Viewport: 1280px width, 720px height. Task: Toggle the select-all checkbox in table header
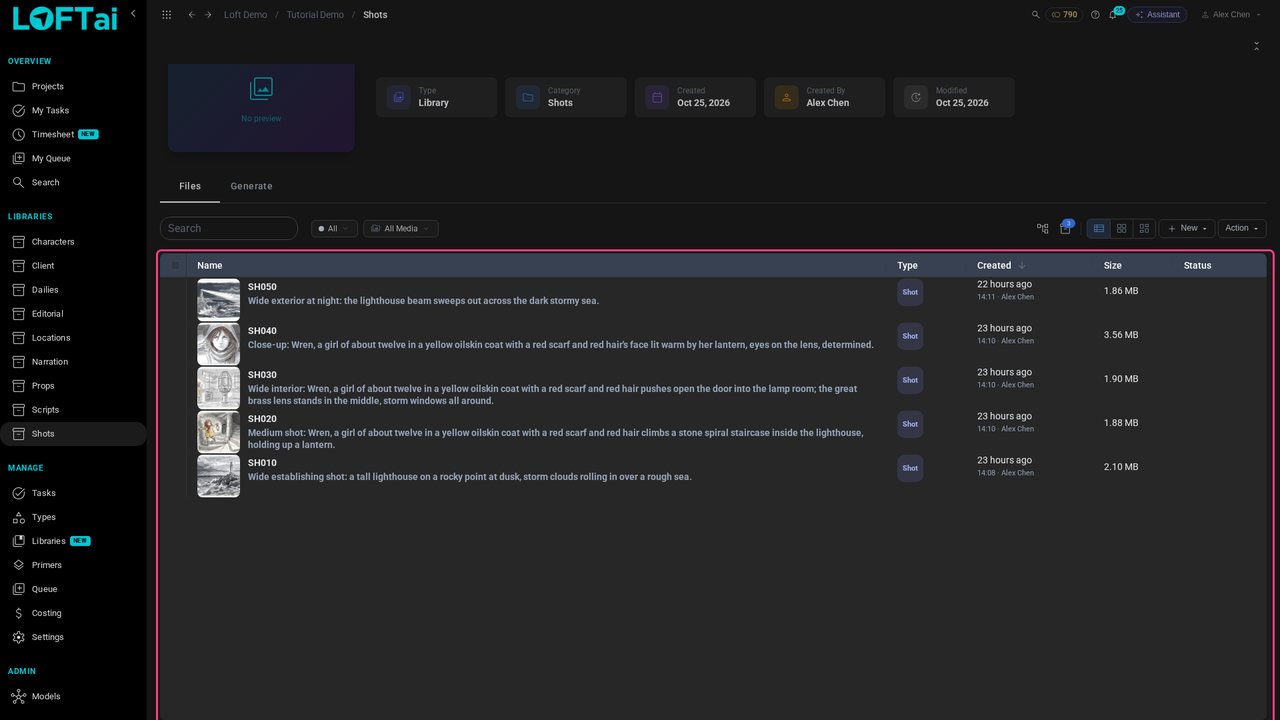[x=175, y=266]
